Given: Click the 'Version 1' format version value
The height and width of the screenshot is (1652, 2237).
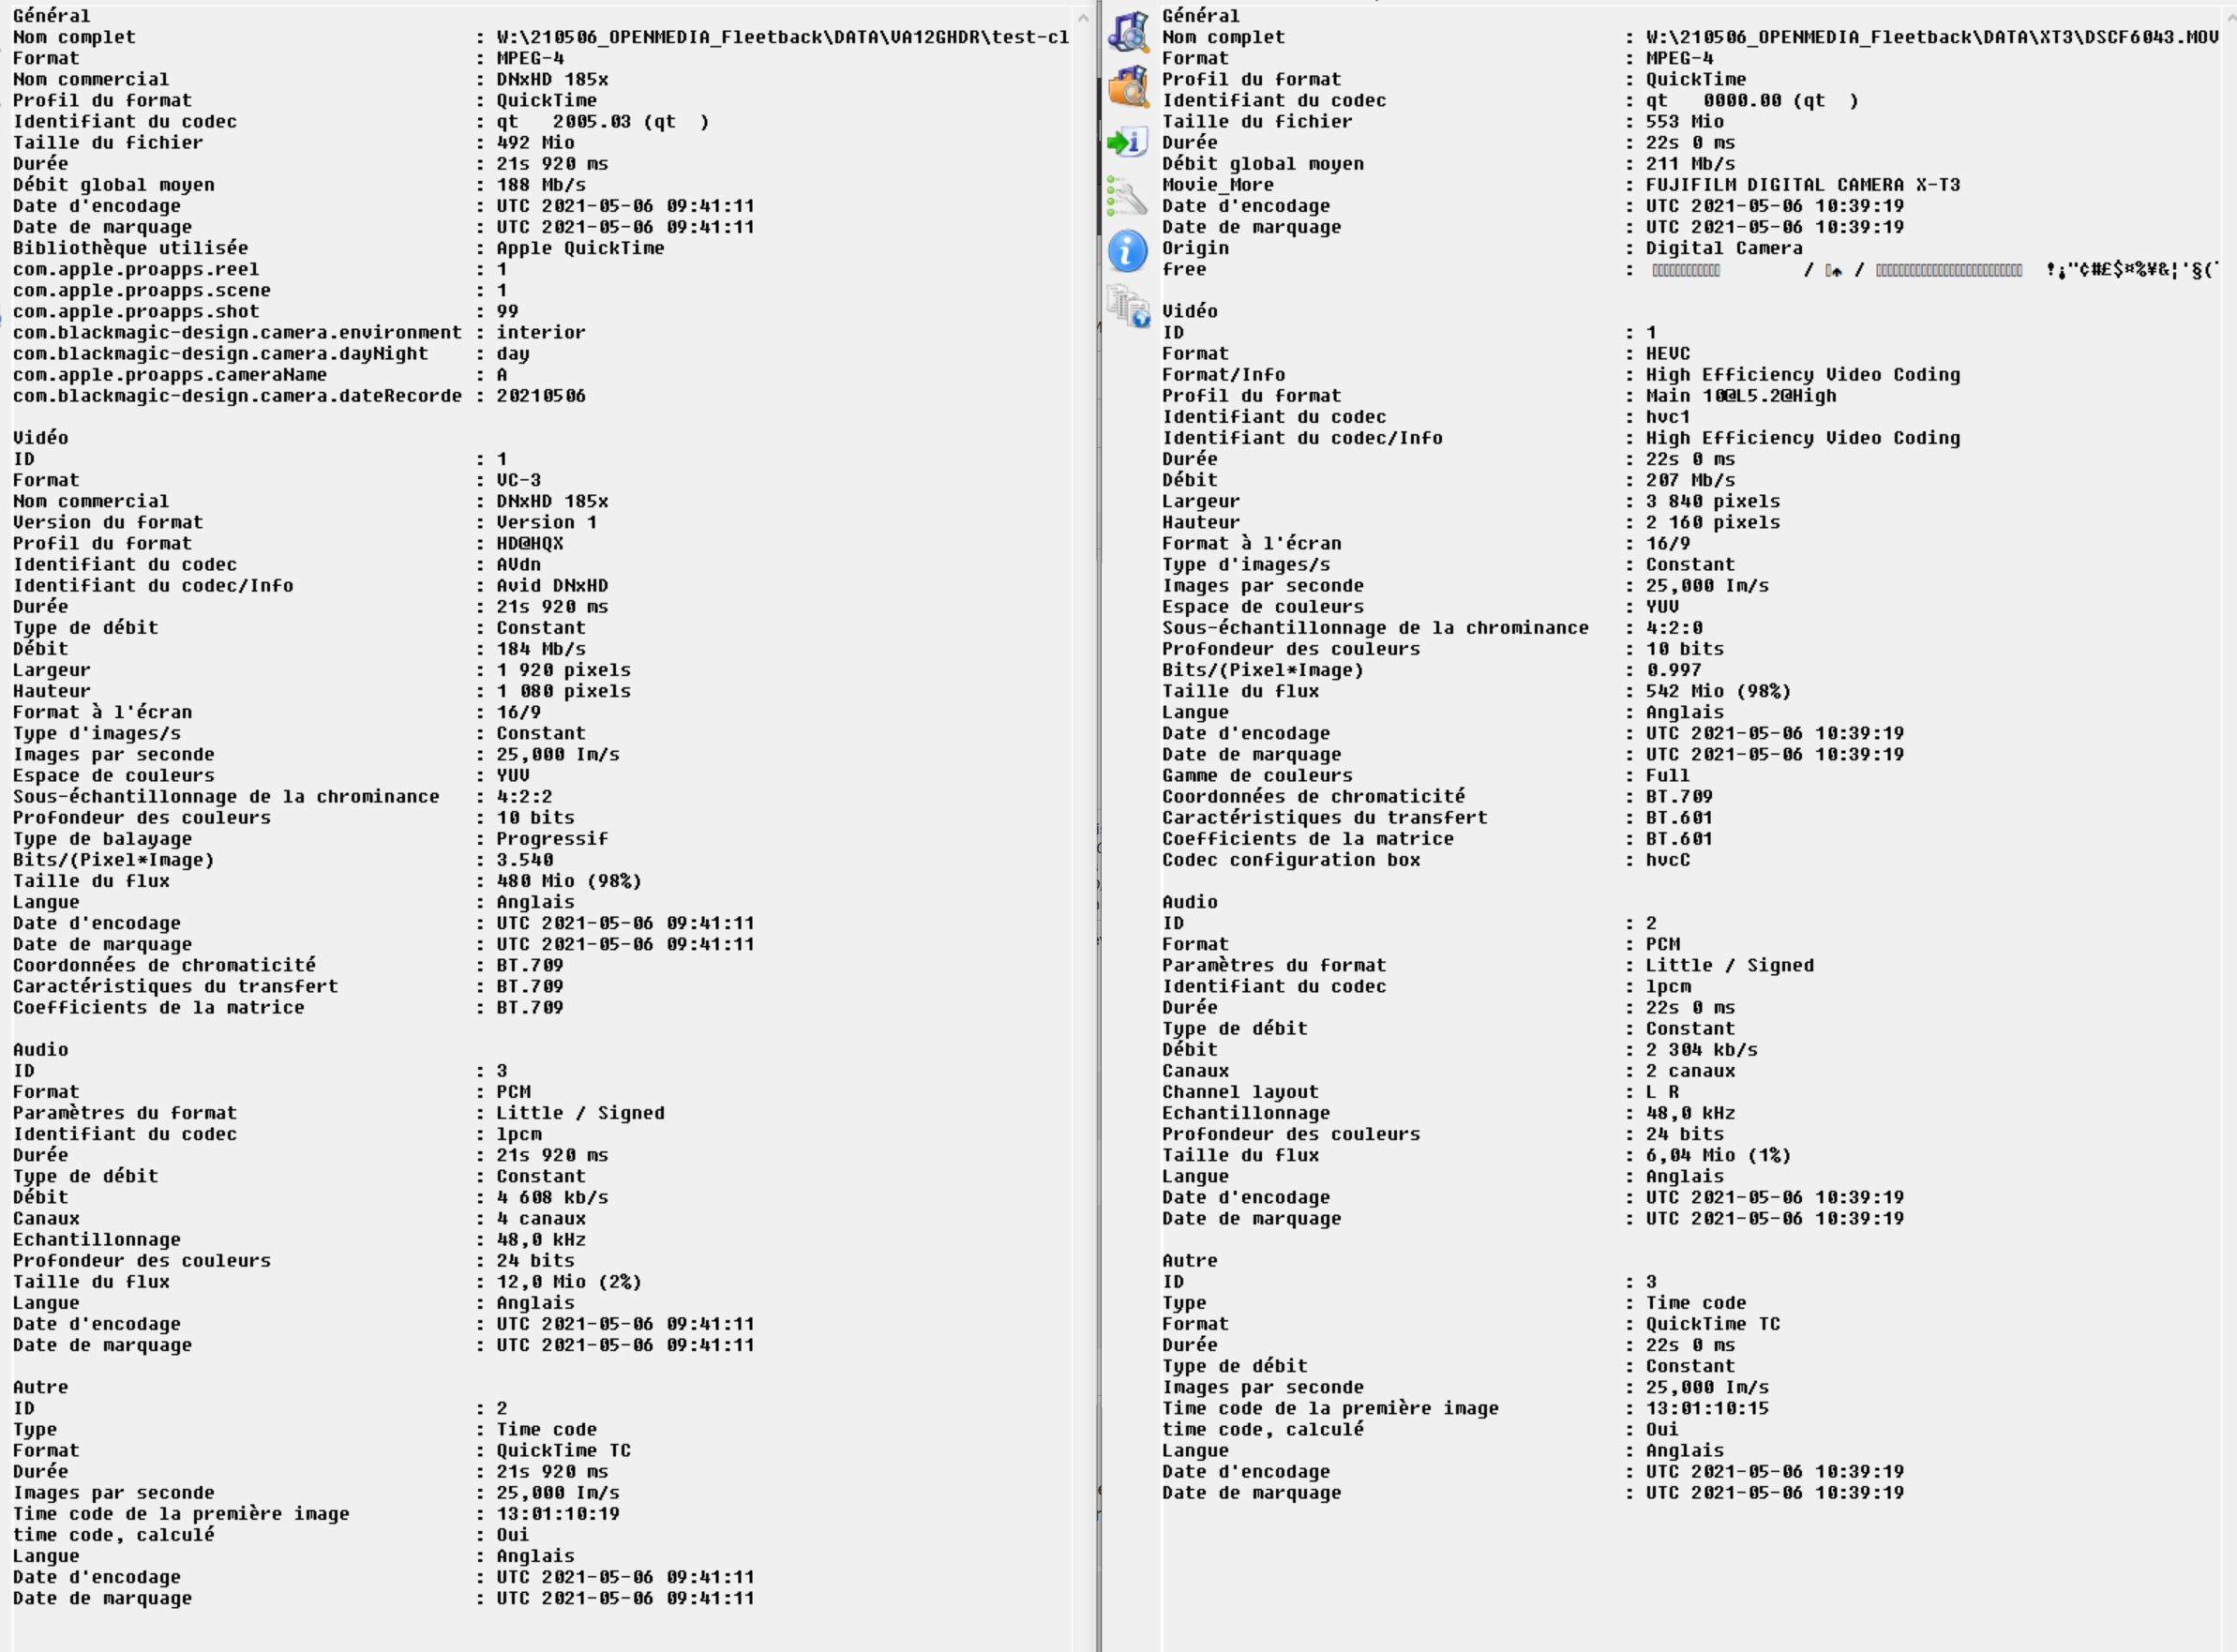Looking at the screenshot, I should (547, 522).
